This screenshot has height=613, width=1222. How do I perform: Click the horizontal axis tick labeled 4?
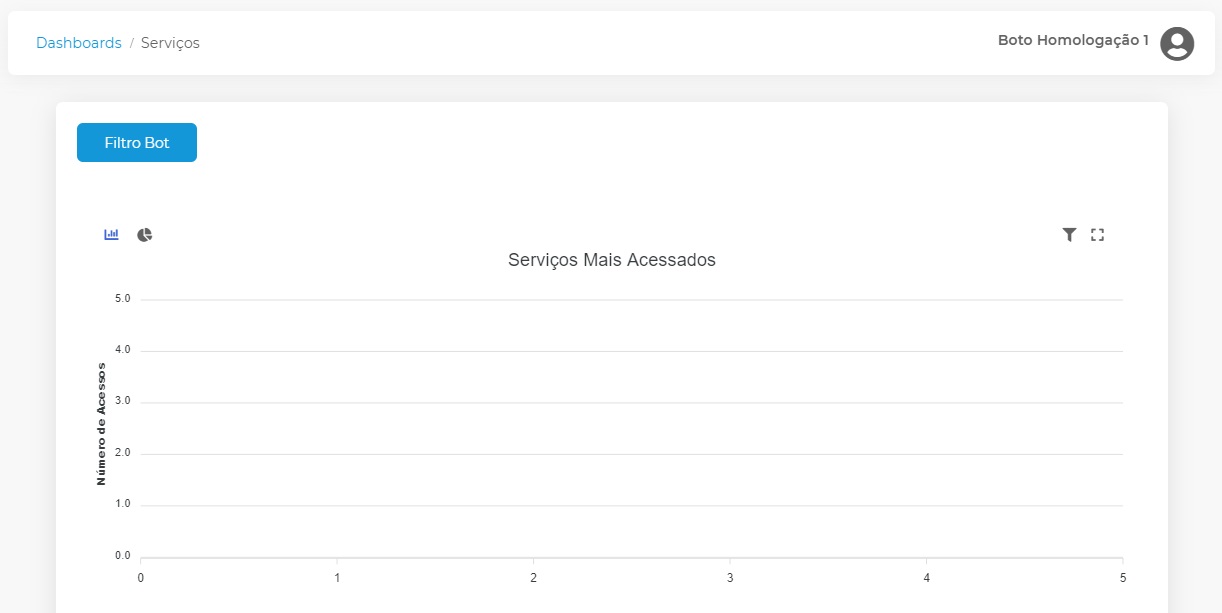(x=927, y=578)
